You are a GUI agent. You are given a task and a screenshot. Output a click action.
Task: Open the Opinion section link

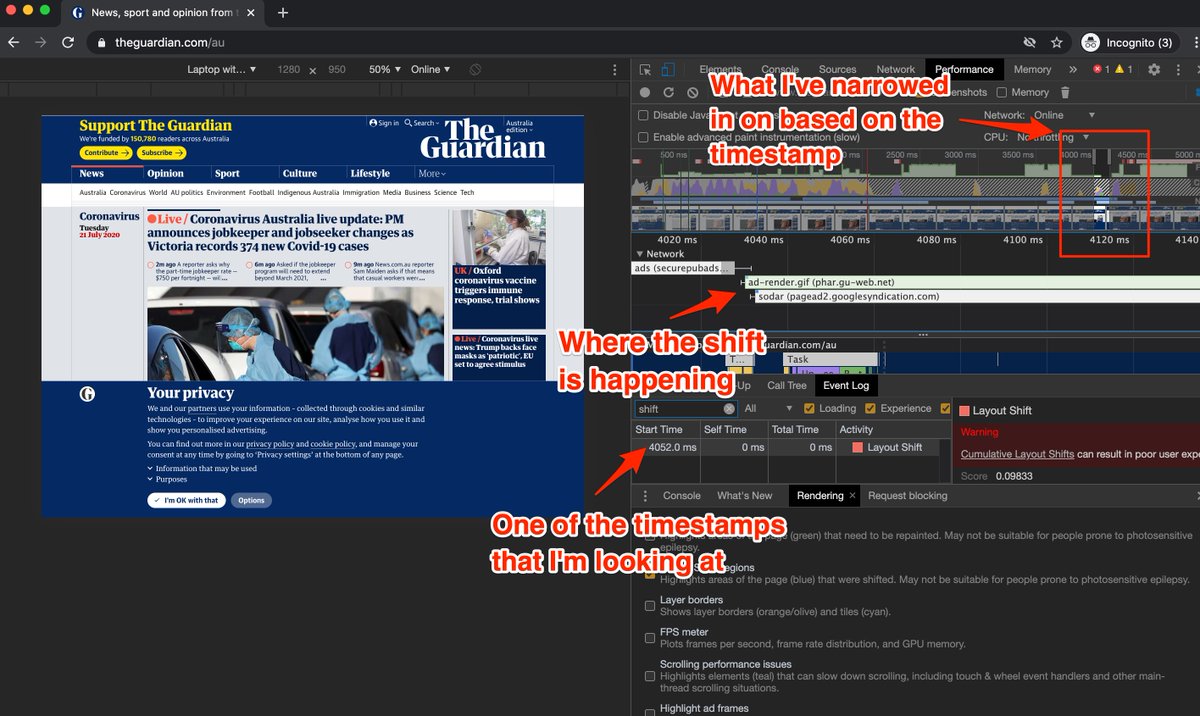point(166,174)
